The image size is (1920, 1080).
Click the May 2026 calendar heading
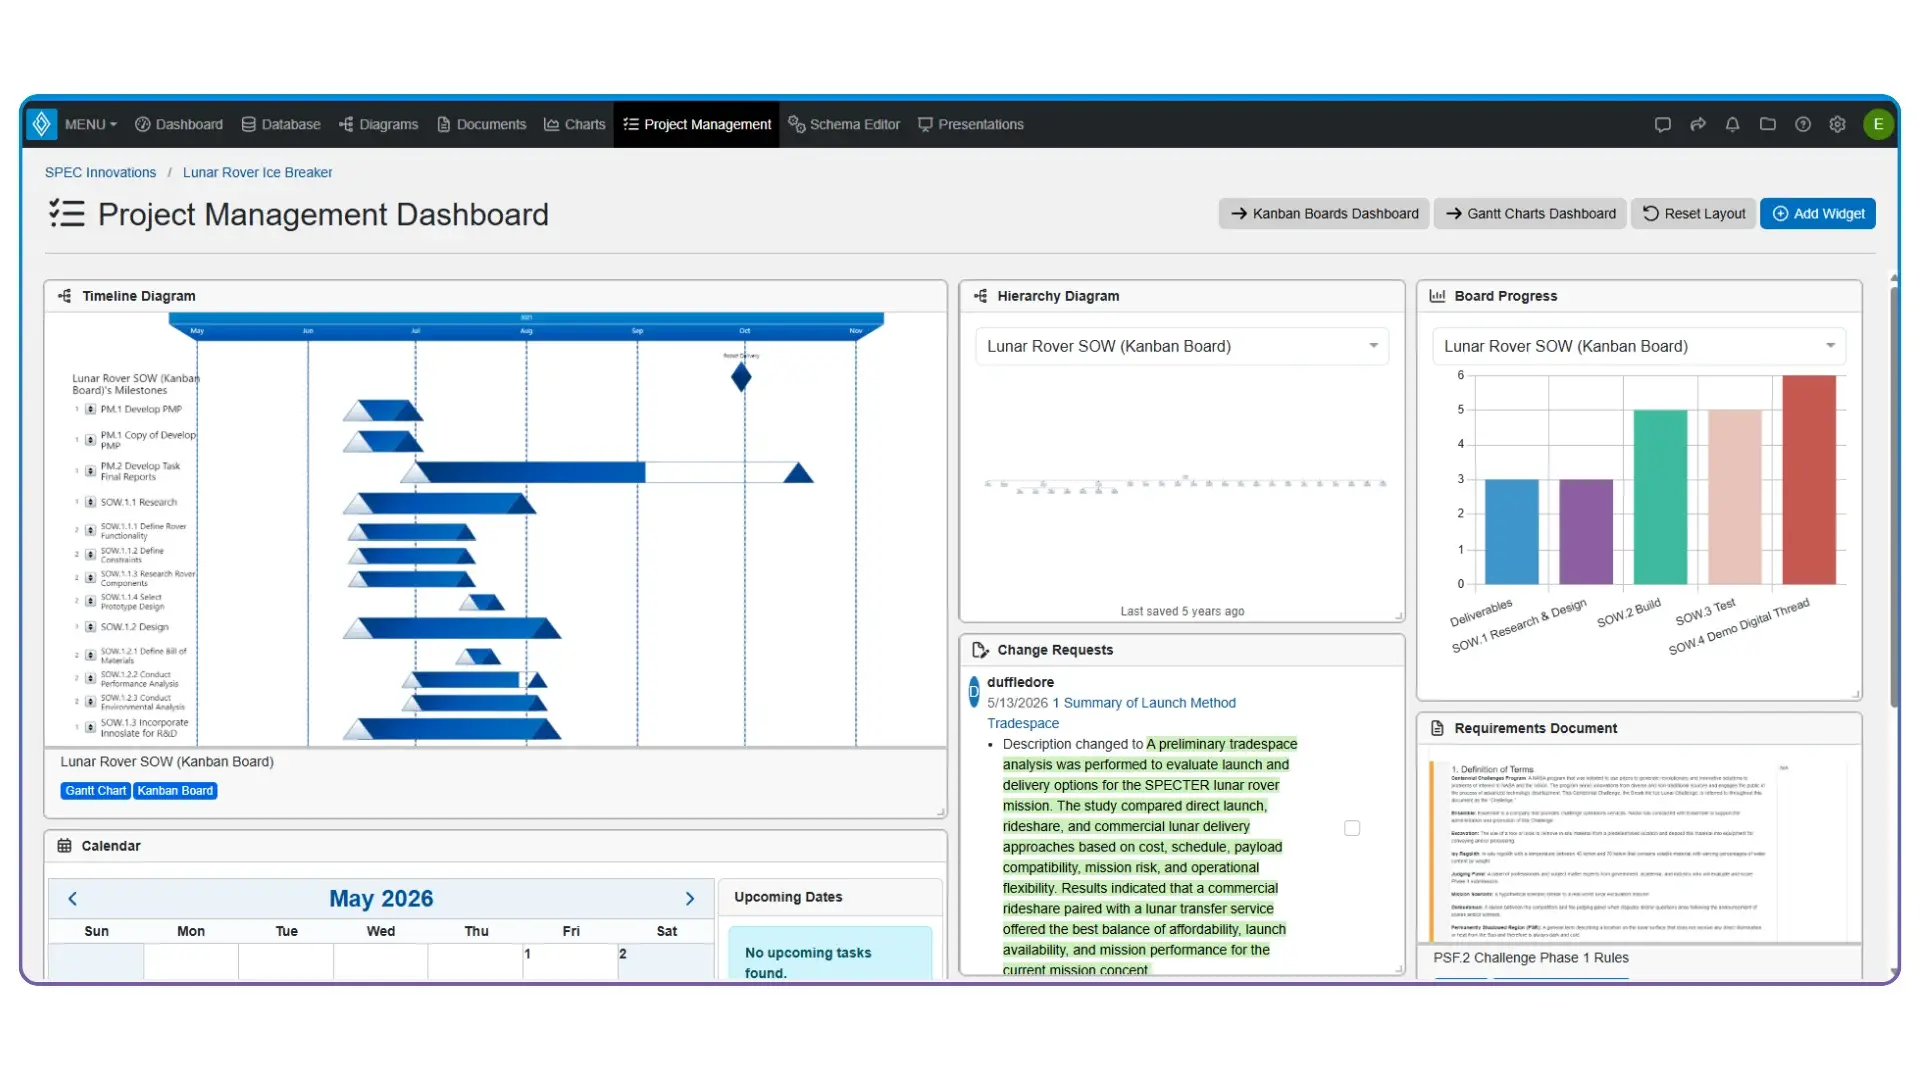click(x=381, y=899)
